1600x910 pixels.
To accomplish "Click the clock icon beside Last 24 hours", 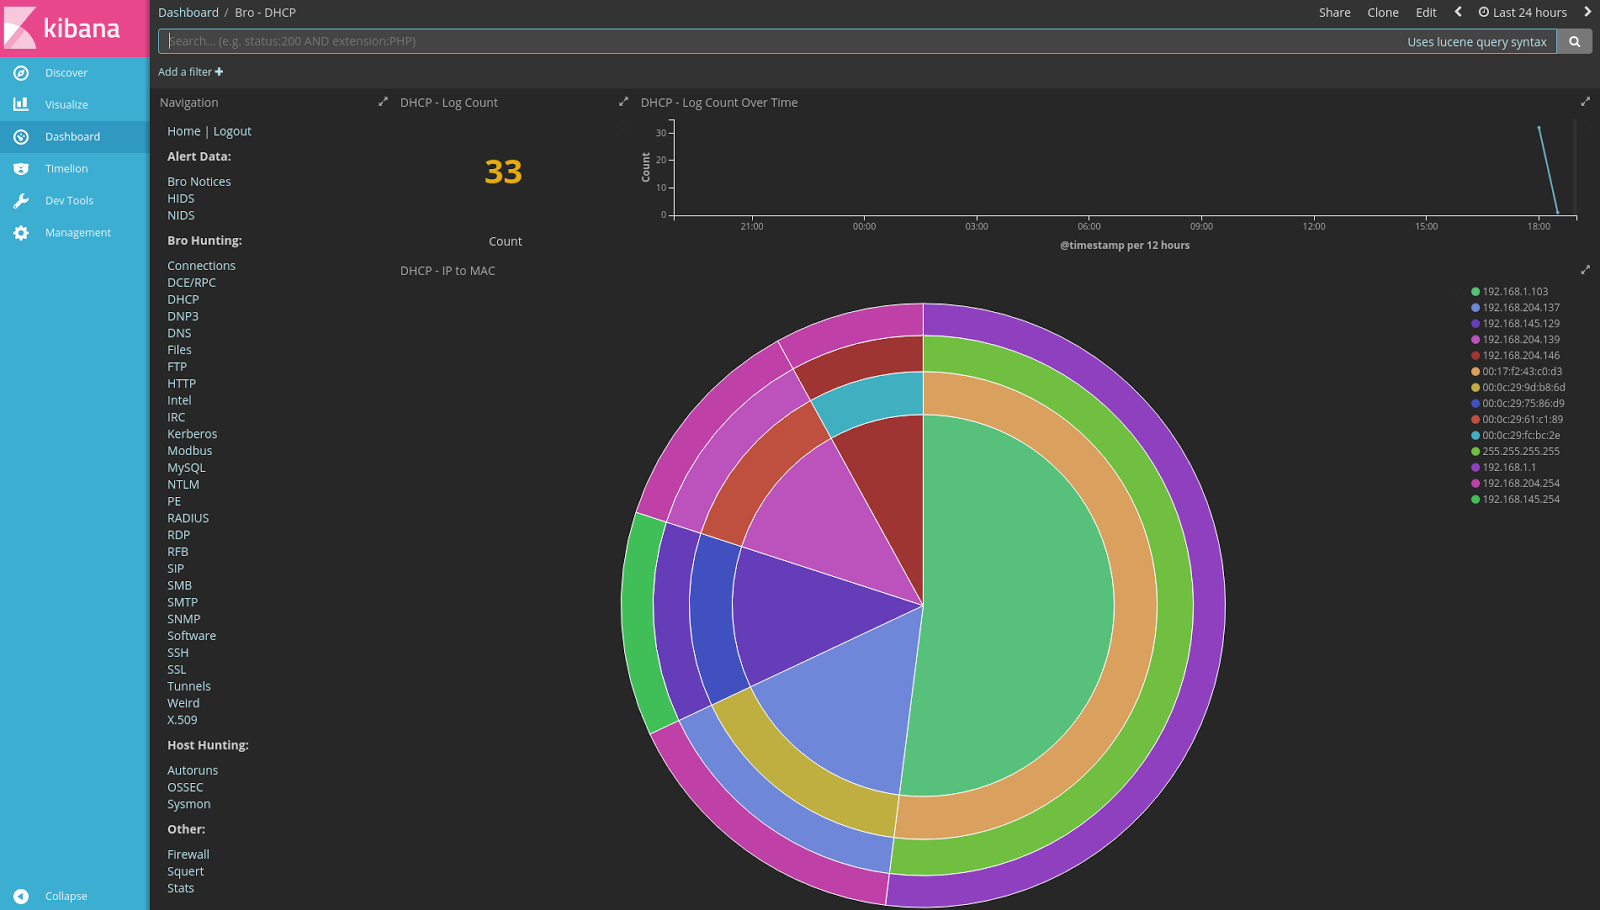I will (x=1482, y=12).
